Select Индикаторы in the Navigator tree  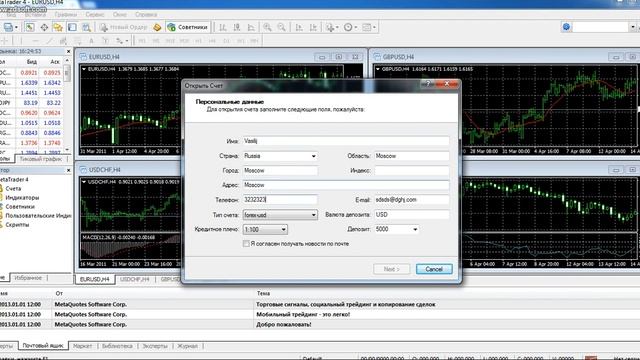22,198
